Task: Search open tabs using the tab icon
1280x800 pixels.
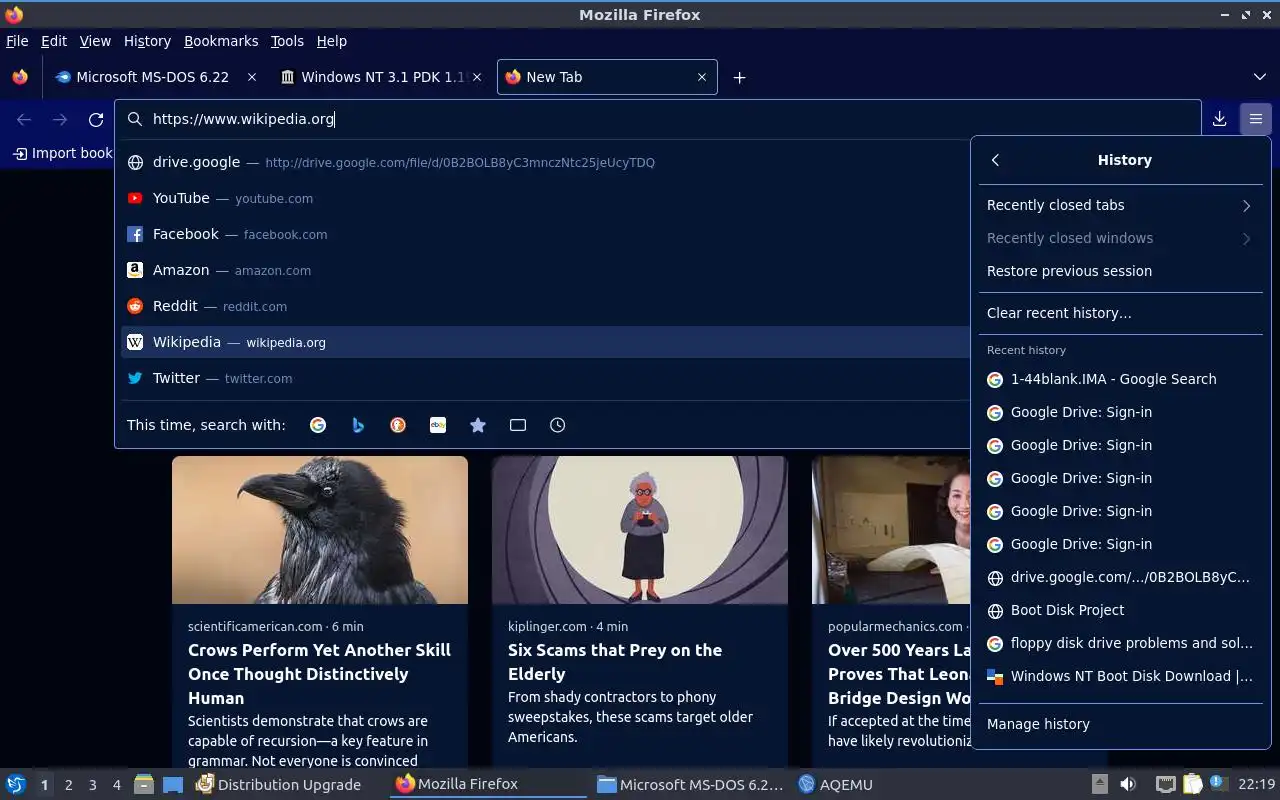Action: point(518,425)
